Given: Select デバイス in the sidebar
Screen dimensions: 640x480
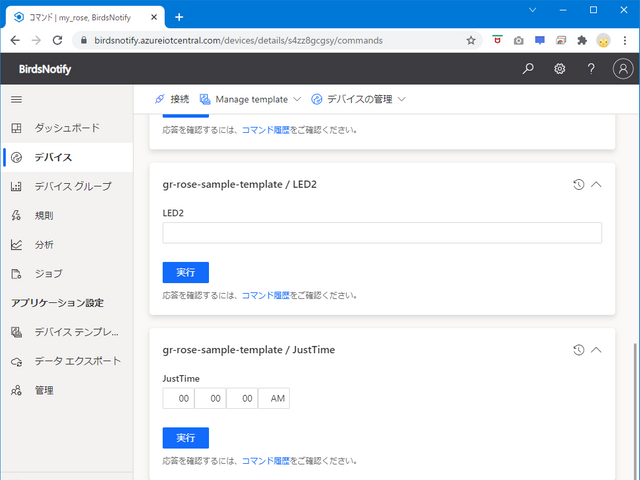Looking at the screenshot, I should point(67,157).
